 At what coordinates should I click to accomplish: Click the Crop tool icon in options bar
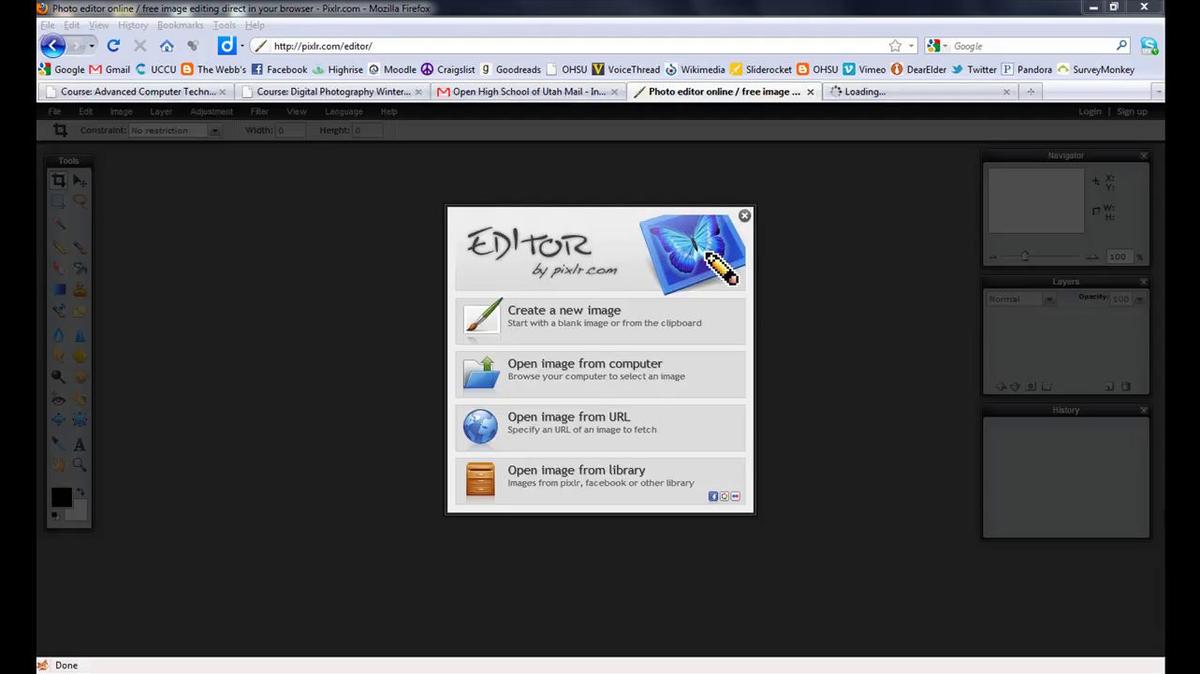click(60, 130)
